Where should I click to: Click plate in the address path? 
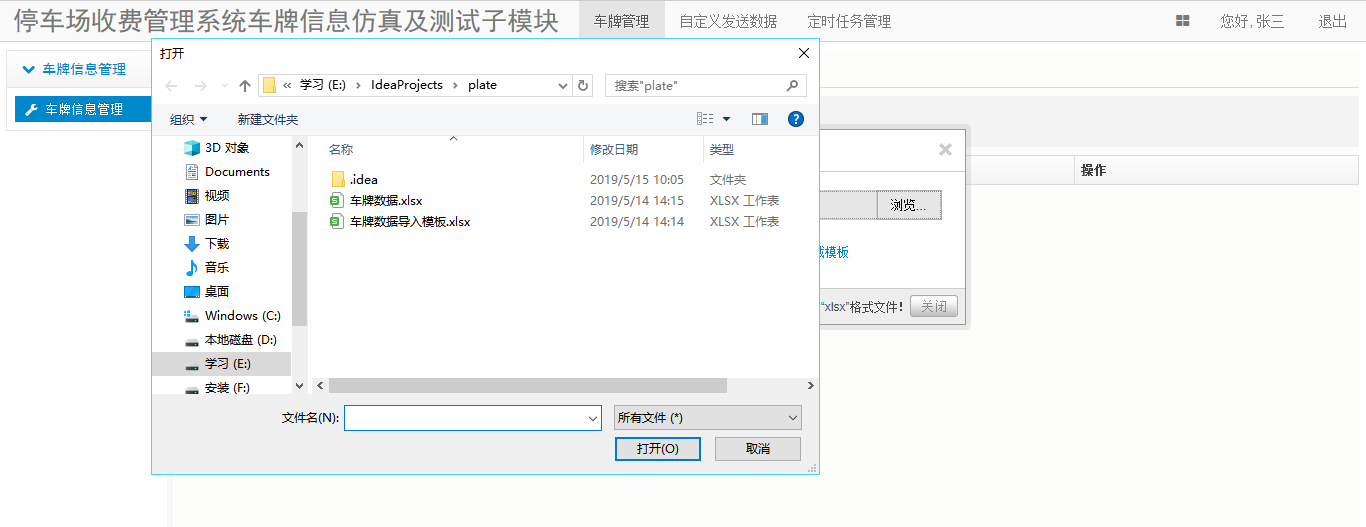click(482, 86)
